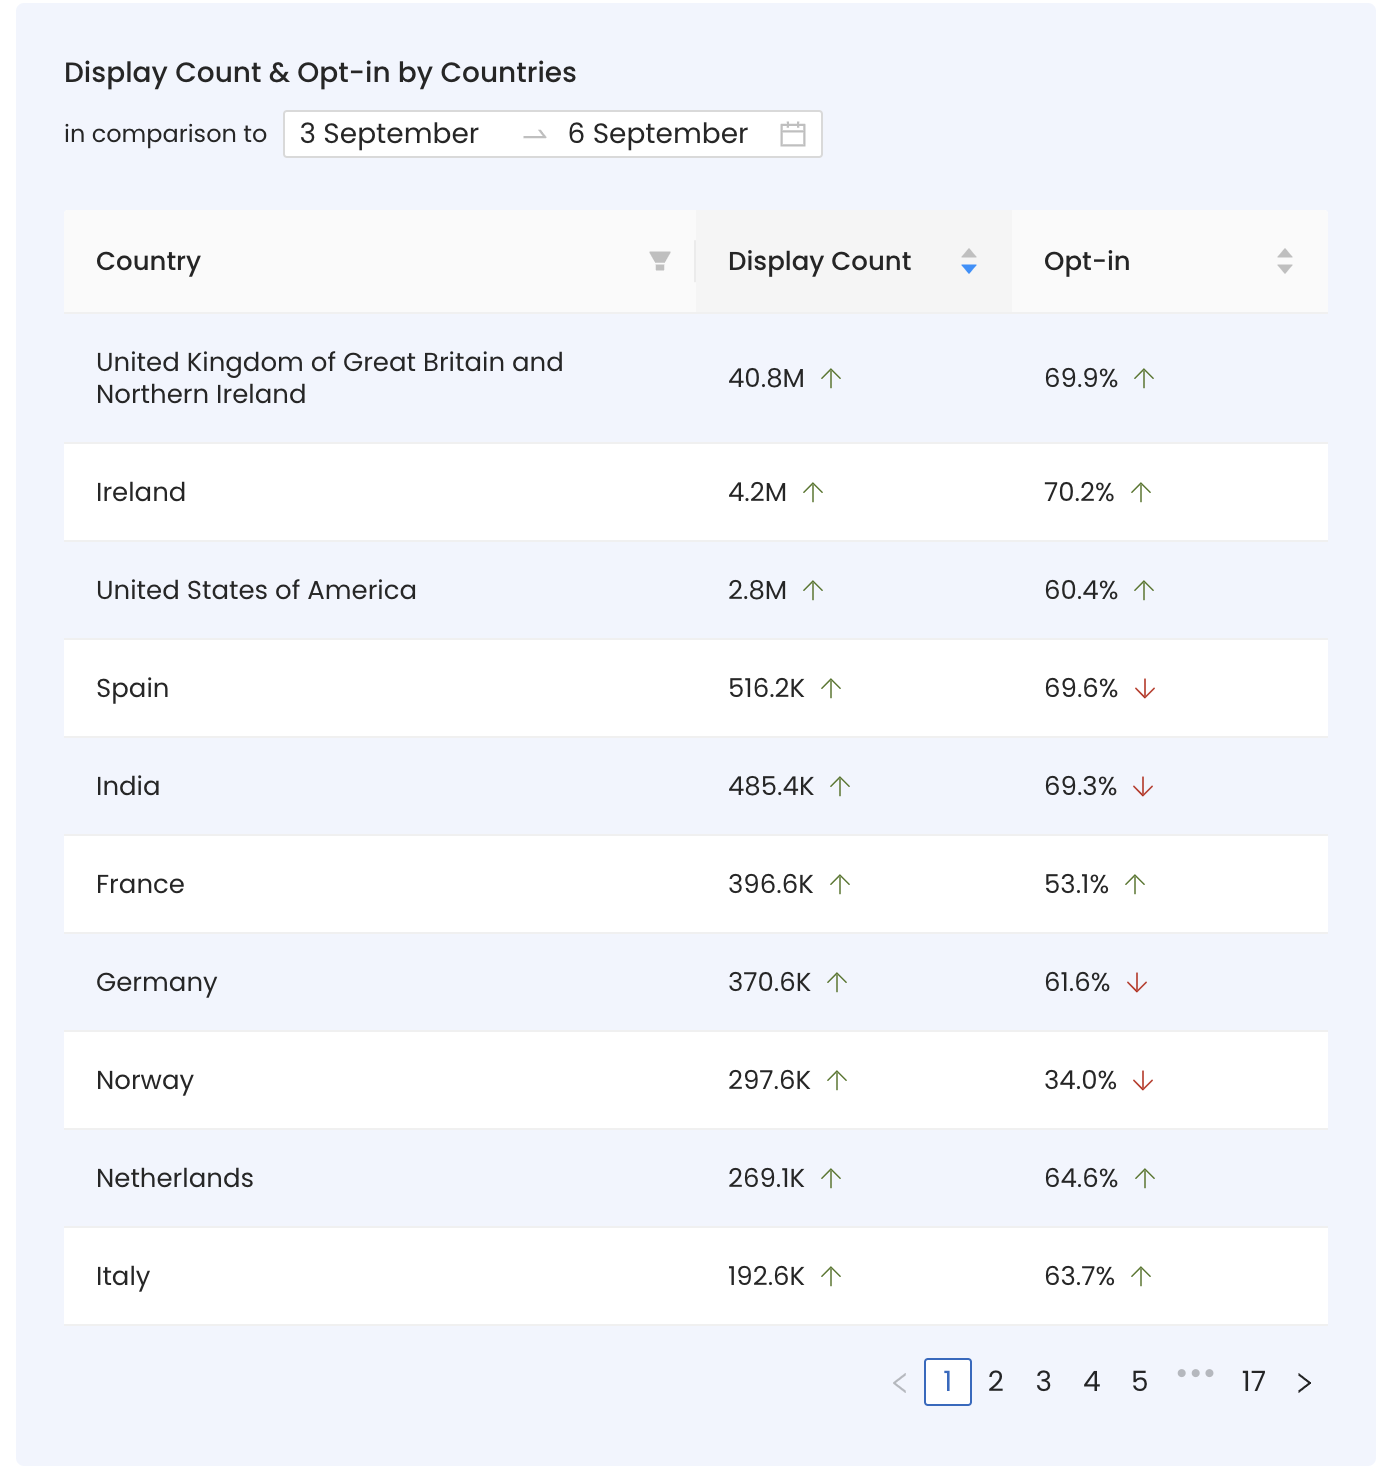Toggle Display Count column sort arrows
The width and height of the screenshot is (1388, 1466).
click(968, 261)
